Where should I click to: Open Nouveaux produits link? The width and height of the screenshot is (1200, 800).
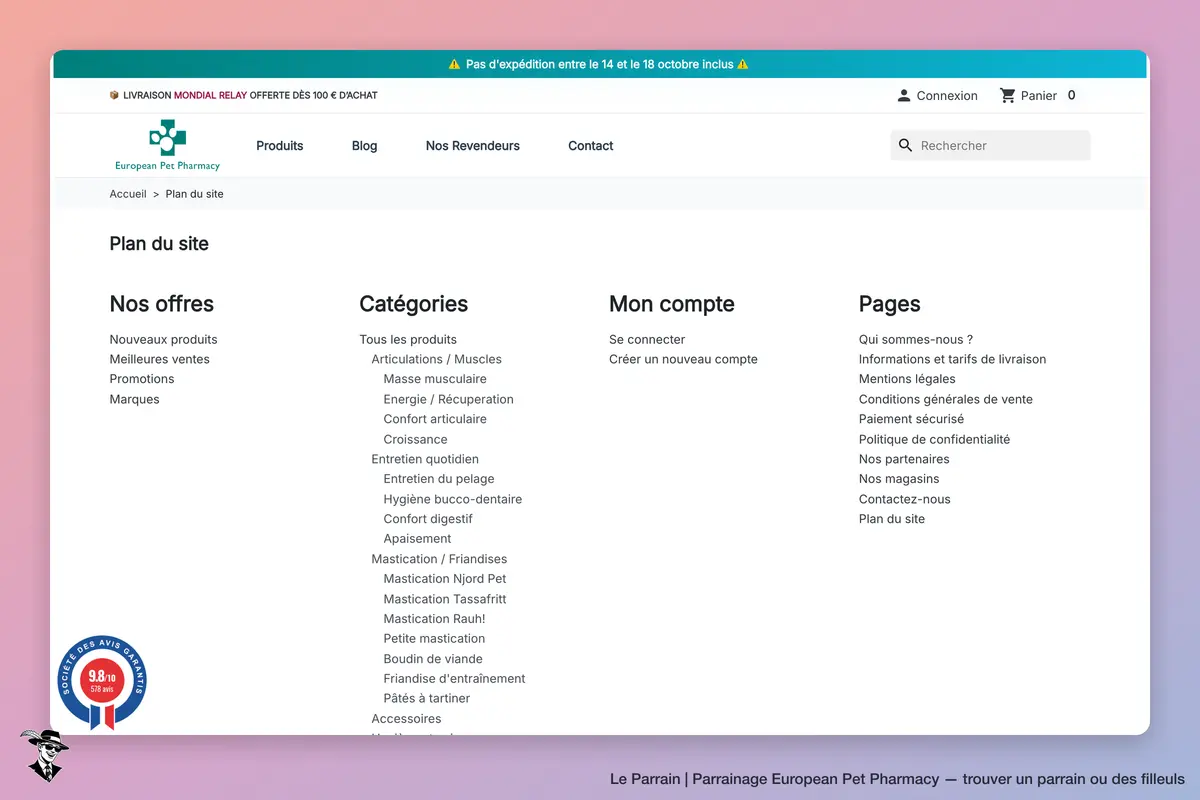164,339
